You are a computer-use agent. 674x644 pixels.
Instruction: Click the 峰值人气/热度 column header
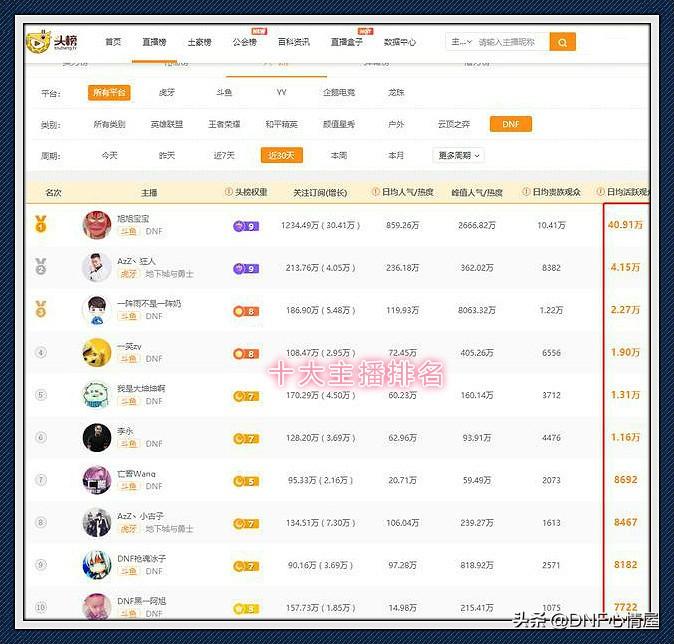(x=477, y=193)
